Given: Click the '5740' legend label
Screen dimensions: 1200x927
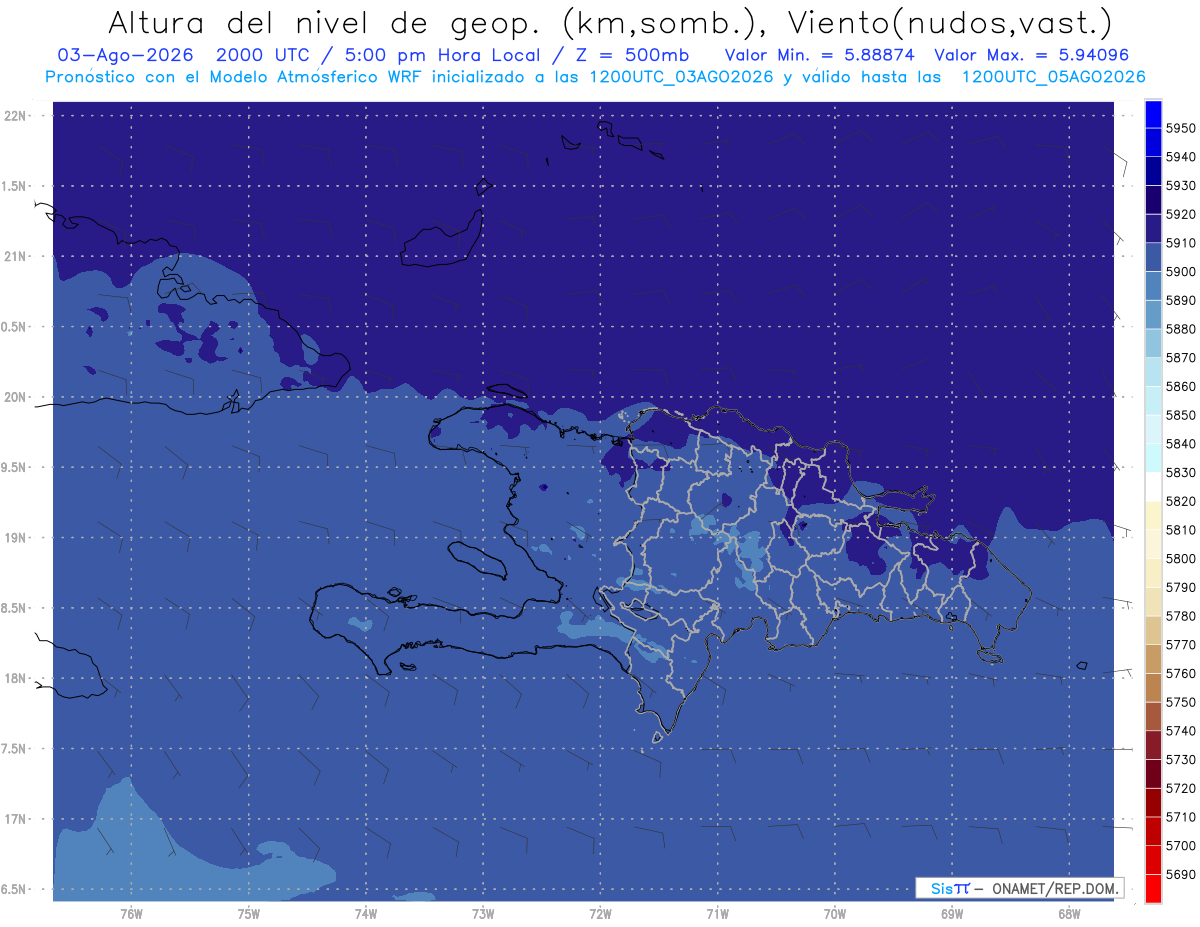Looking at the screenshot, I should [x=1180, y=730].
